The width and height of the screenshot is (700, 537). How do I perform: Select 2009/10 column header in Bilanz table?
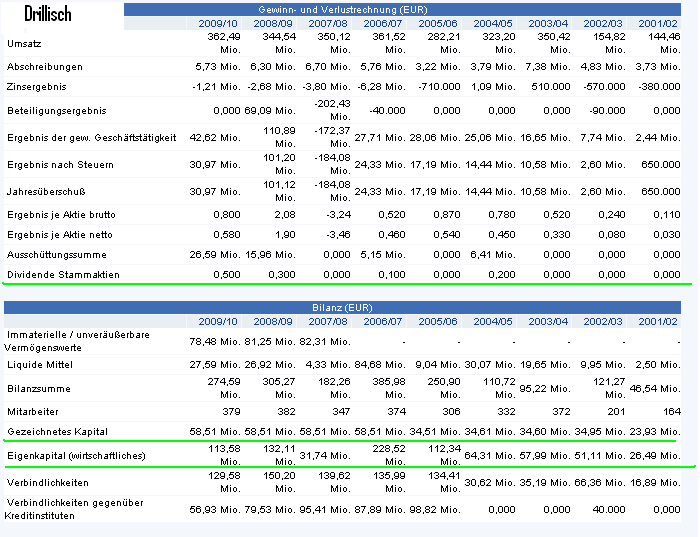click(218, 321)
